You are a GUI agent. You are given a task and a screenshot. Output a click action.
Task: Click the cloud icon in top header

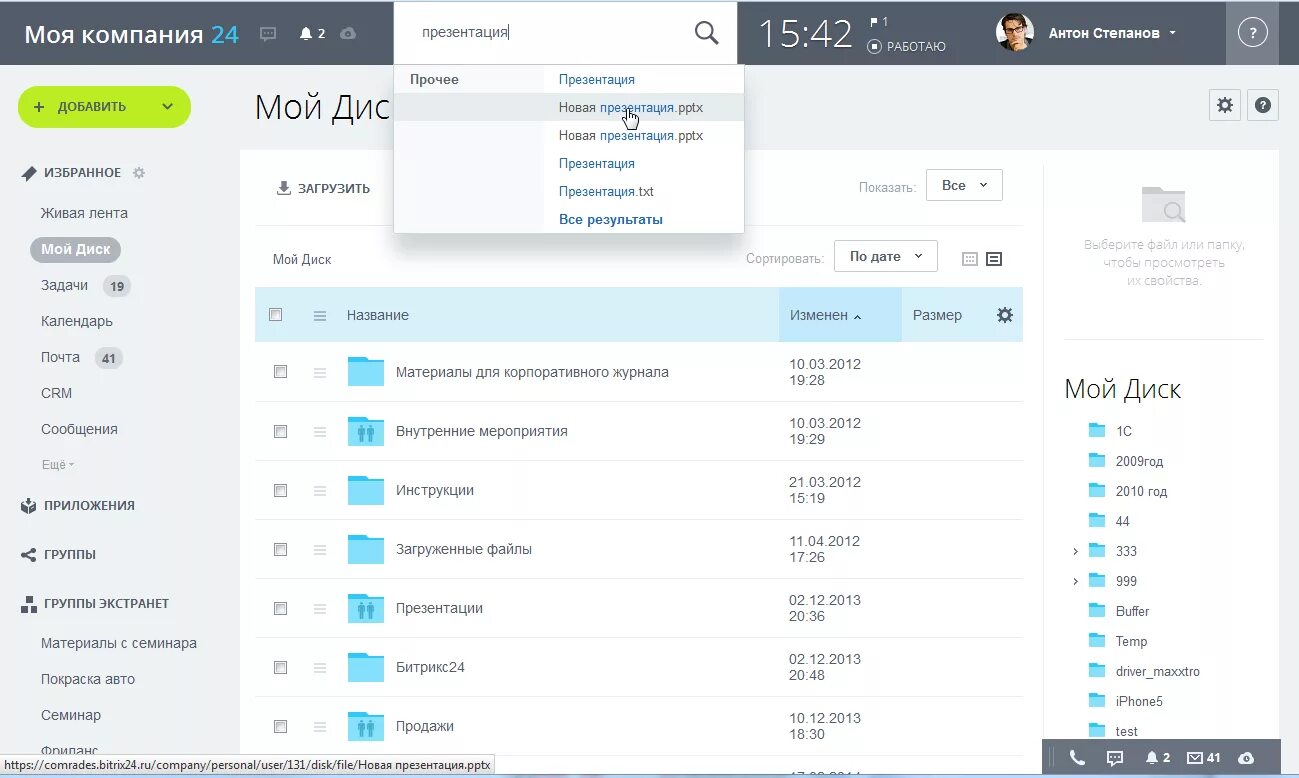point(348,33)
